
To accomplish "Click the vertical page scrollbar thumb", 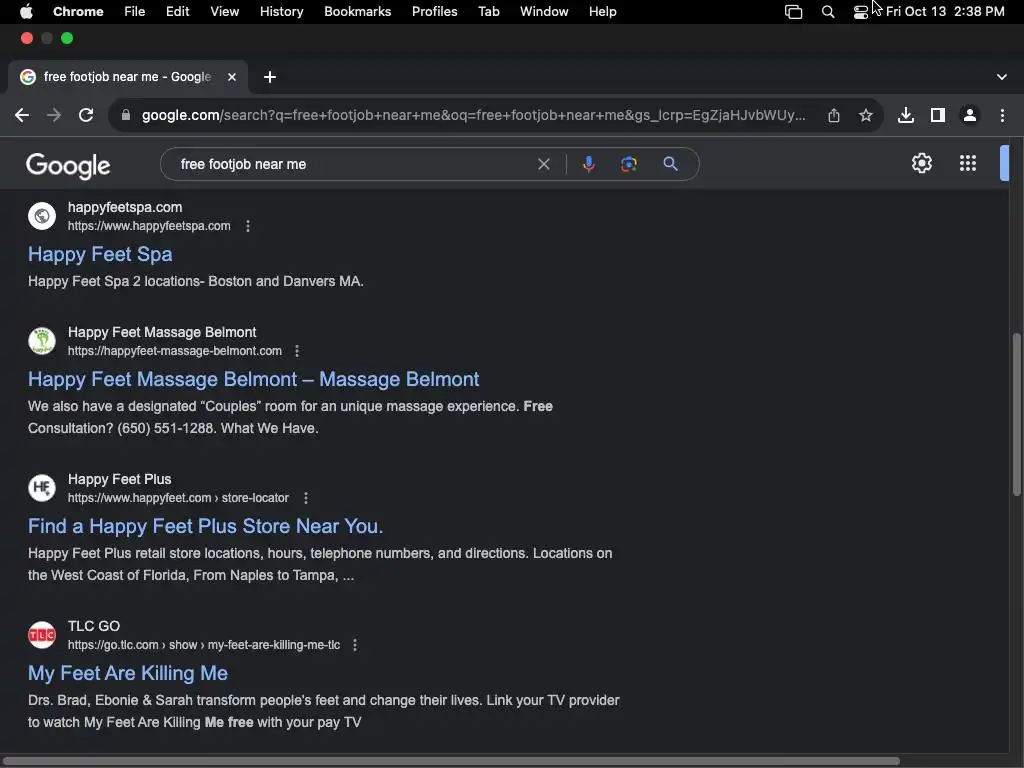I will tap(1016, 414).
